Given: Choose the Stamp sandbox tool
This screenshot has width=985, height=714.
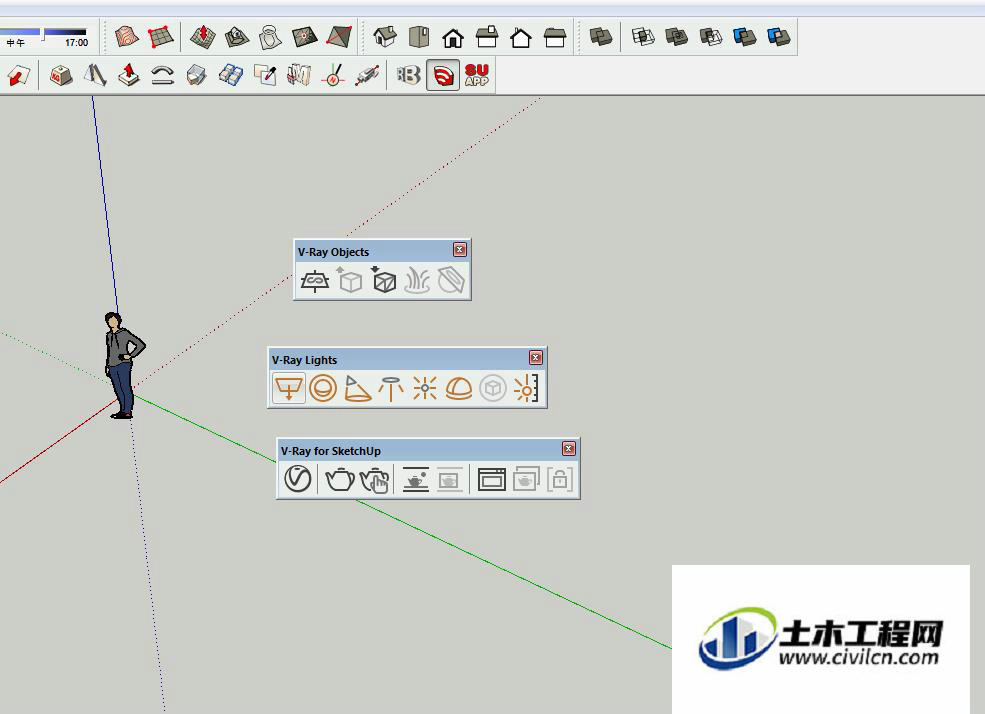Looking at the screenshot, I should tap(237, 37).
